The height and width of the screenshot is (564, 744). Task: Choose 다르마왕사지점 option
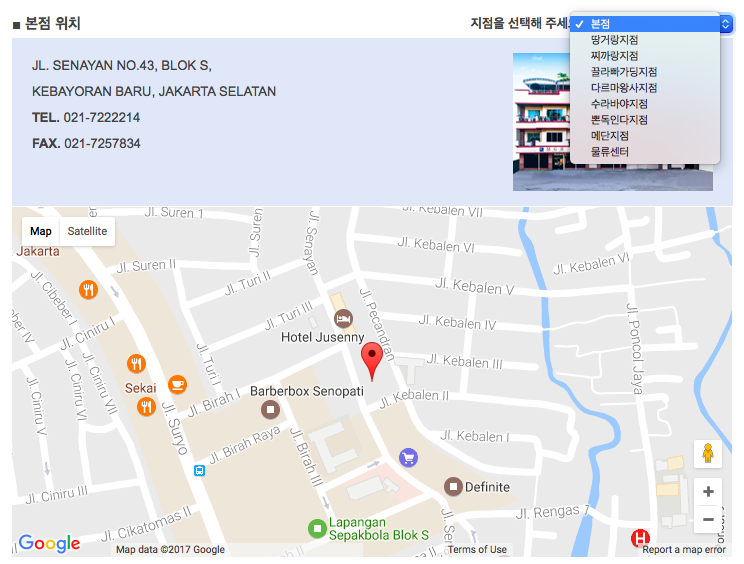coord(645,88)
